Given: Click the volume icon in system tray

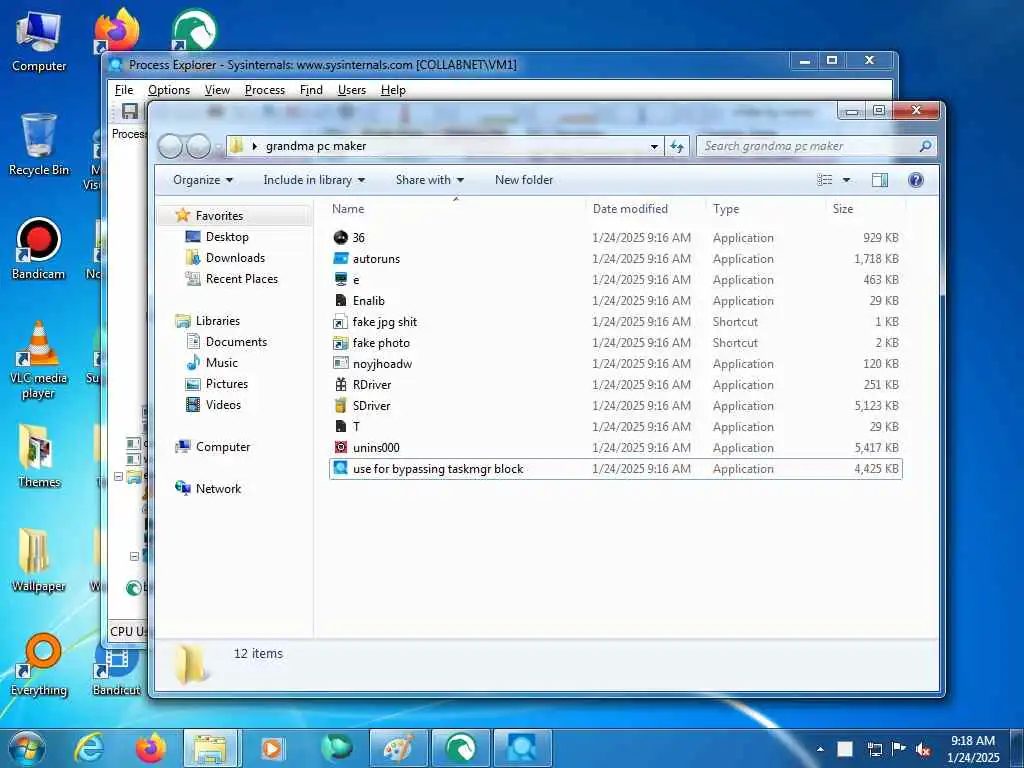Looking at the screenshot, I should point(923,750).
